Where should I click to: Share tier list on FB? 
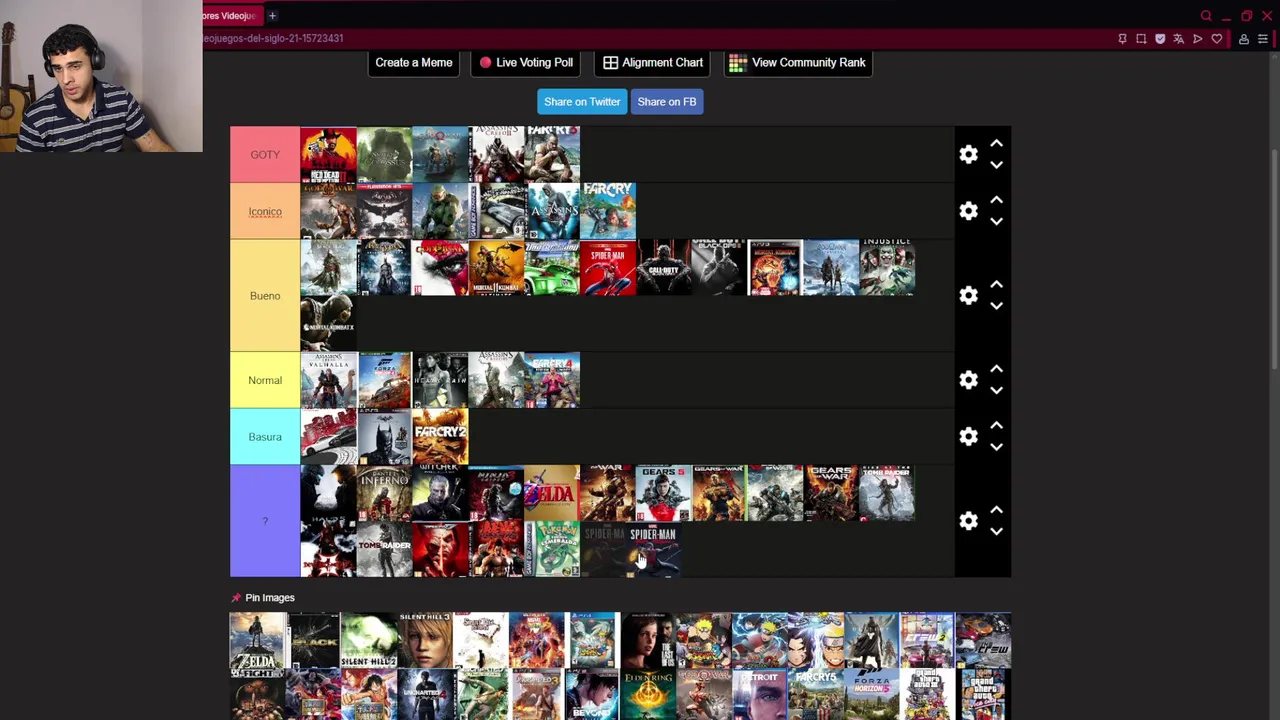tap(667, 102)
